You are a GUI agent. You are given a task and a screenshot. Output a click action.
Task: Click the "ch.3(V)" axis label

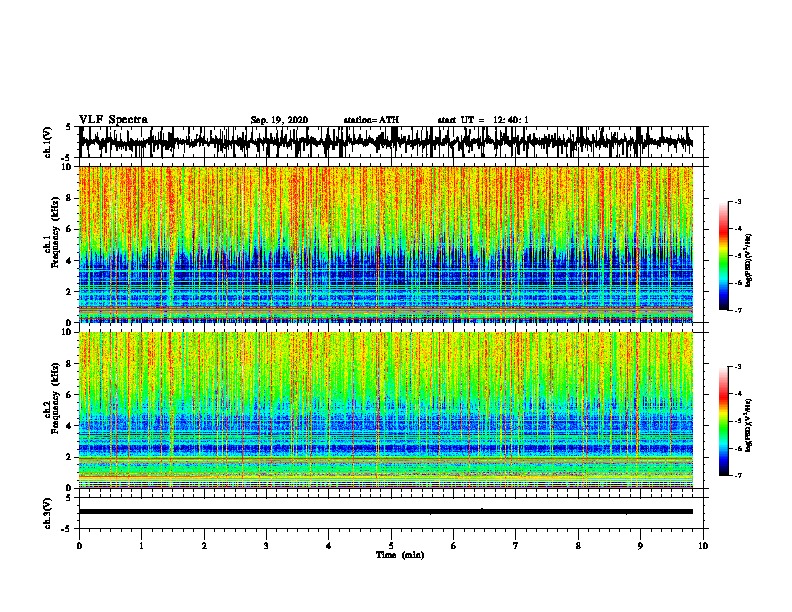[48, 513]
